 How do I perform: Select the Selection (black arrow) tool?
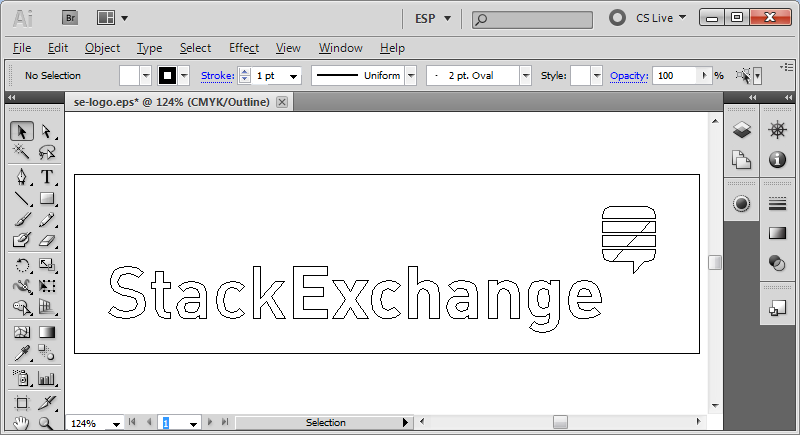coord(21,132)
